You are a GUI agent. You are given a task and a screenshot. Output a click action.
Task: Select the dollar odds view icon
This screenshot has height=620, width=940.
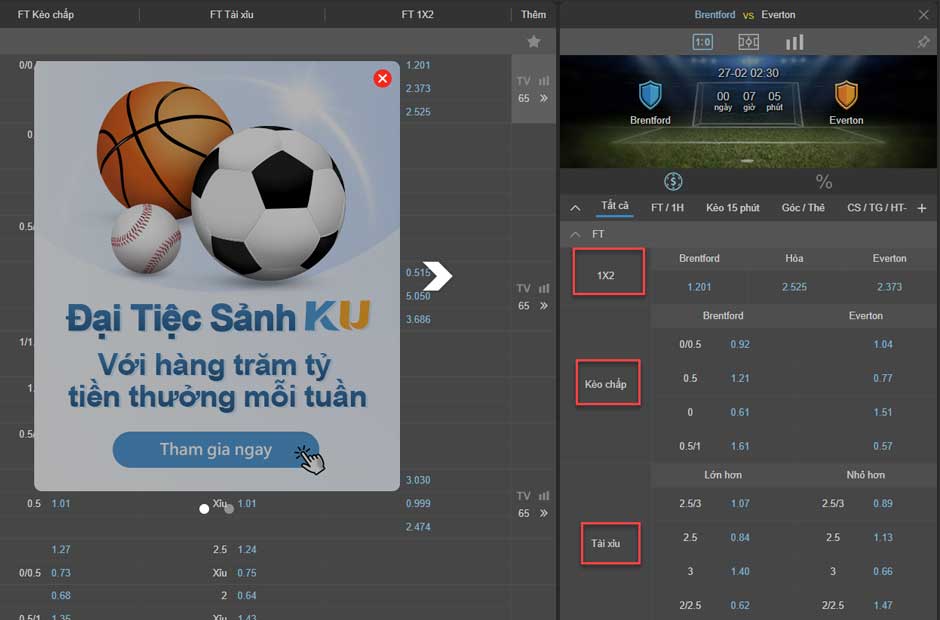pos(673,181)
